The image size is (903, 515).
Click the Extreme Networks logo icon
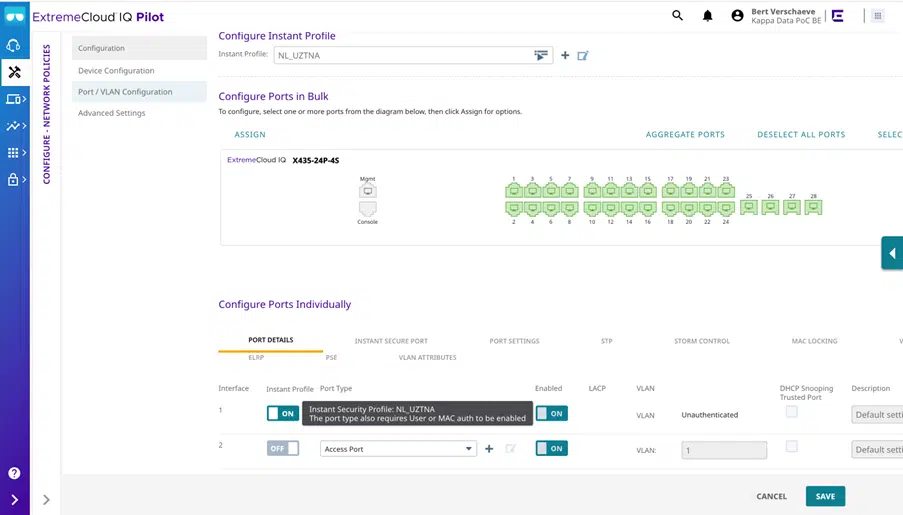[x=838, y=16]
